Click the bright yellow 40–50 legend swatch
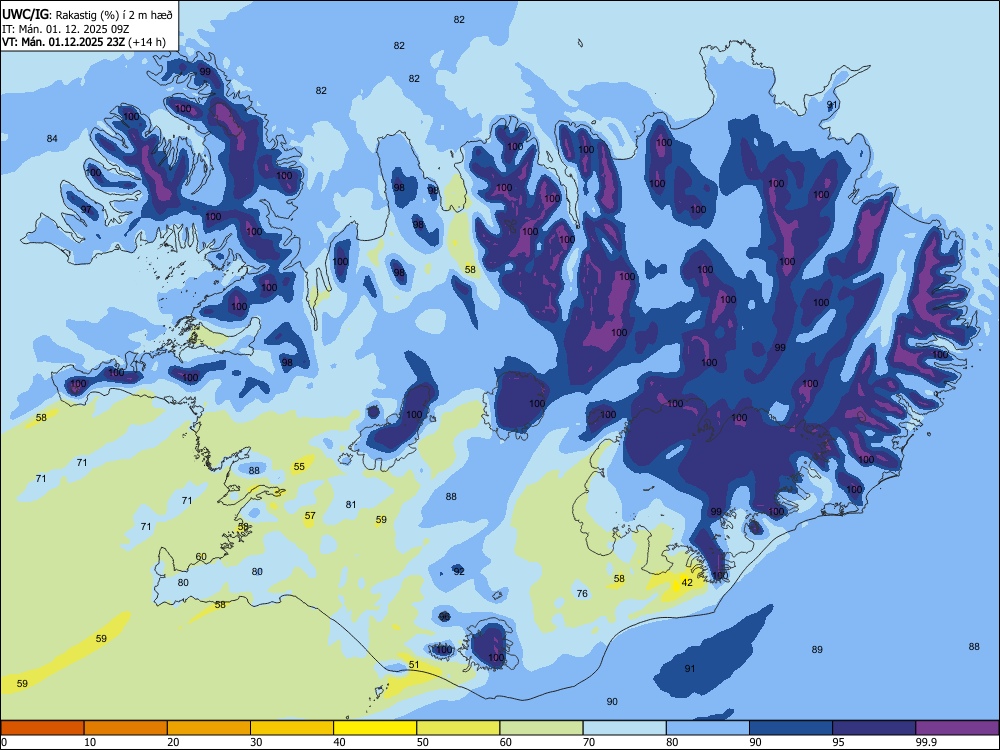1000x750 pixels. click(375, 728)
